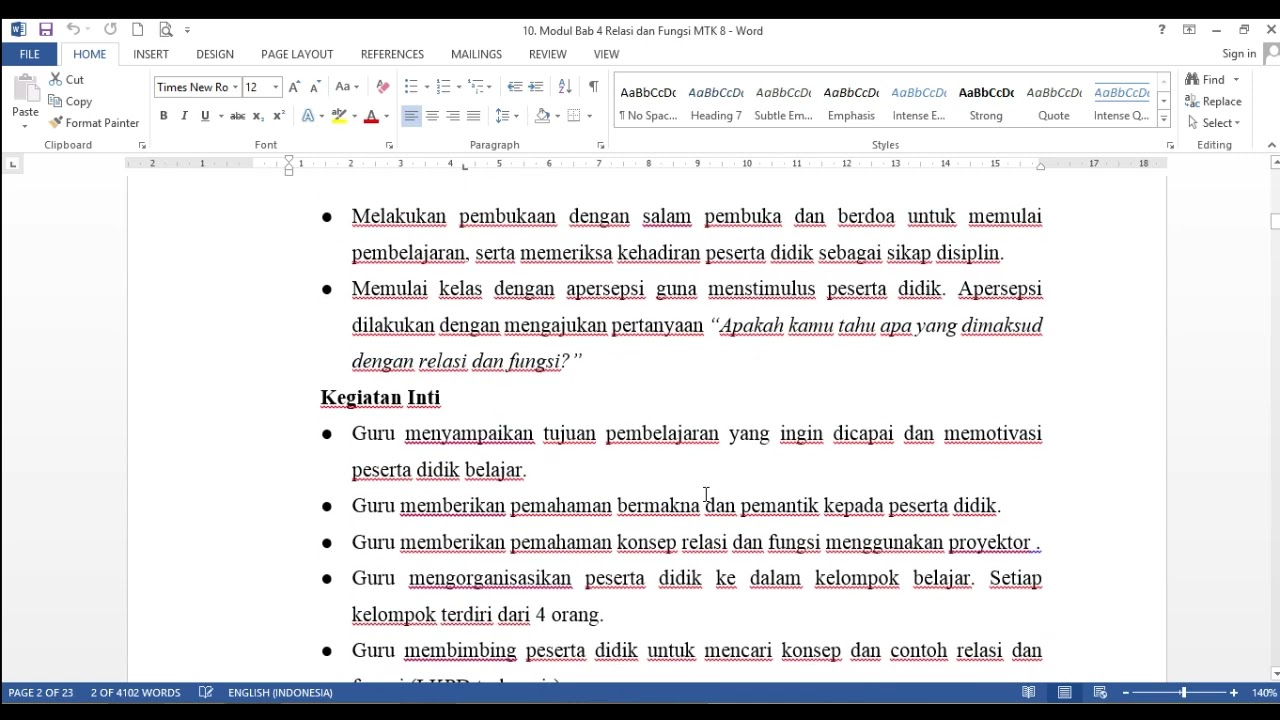1280x720 pixels.
Task: Justify the paragraph text
Action: (x=474, y=116)
